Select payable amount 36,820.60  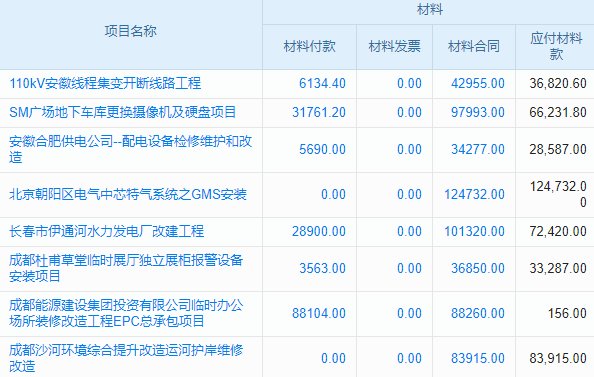coord(558,83)
